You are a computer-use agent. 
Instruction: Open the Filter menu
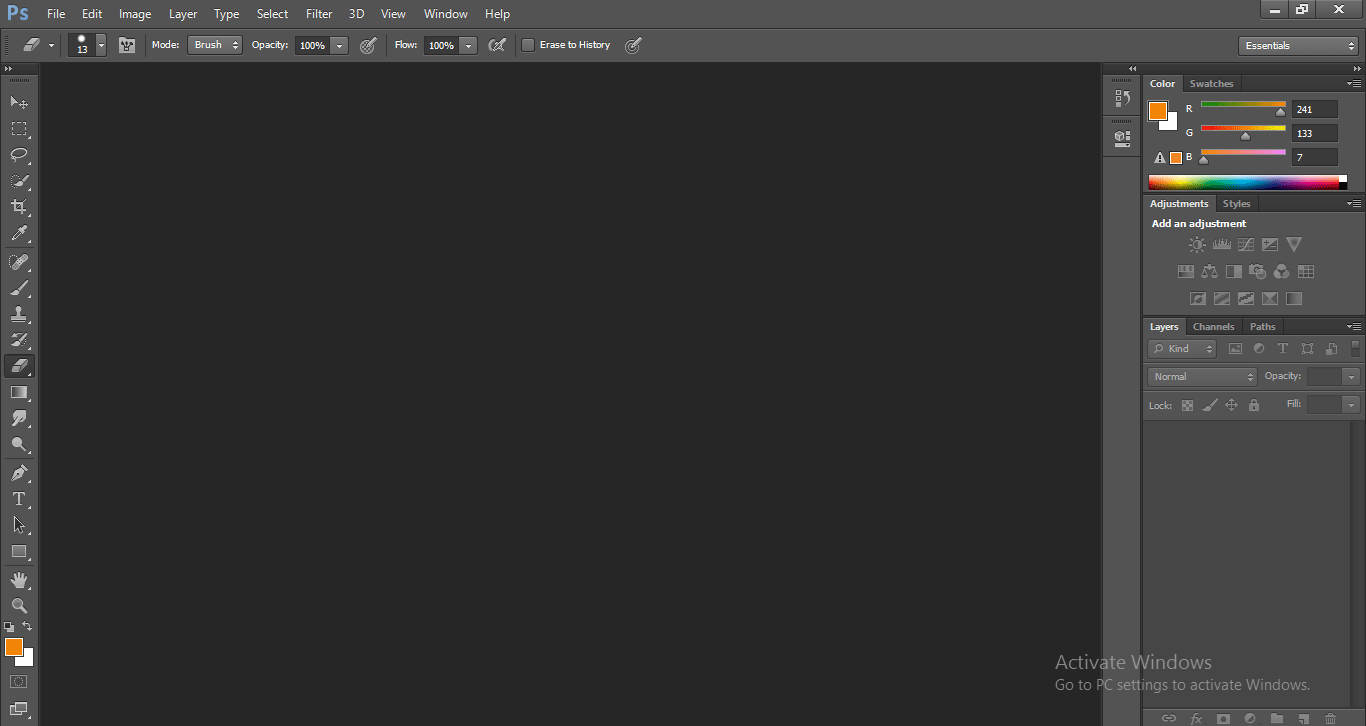[x=318, y=13]
